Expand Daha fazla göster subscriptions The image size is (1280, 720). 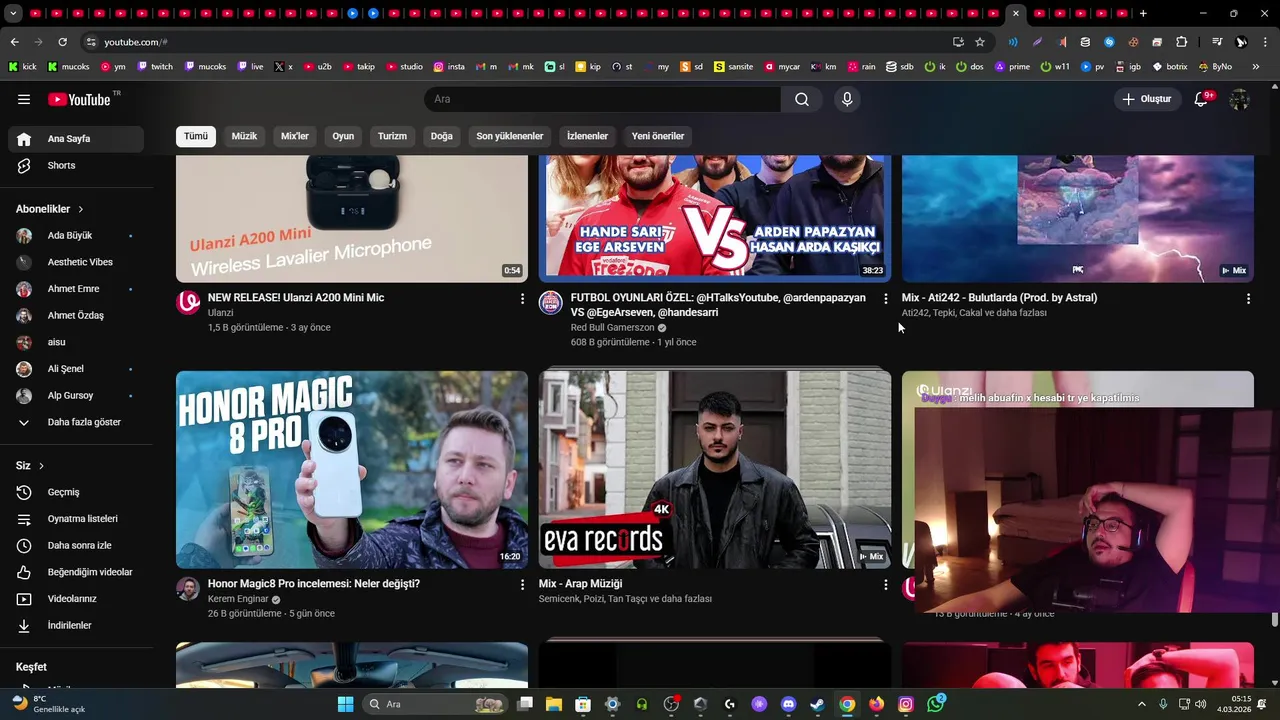pyautogui.click(x=76, y=422)
